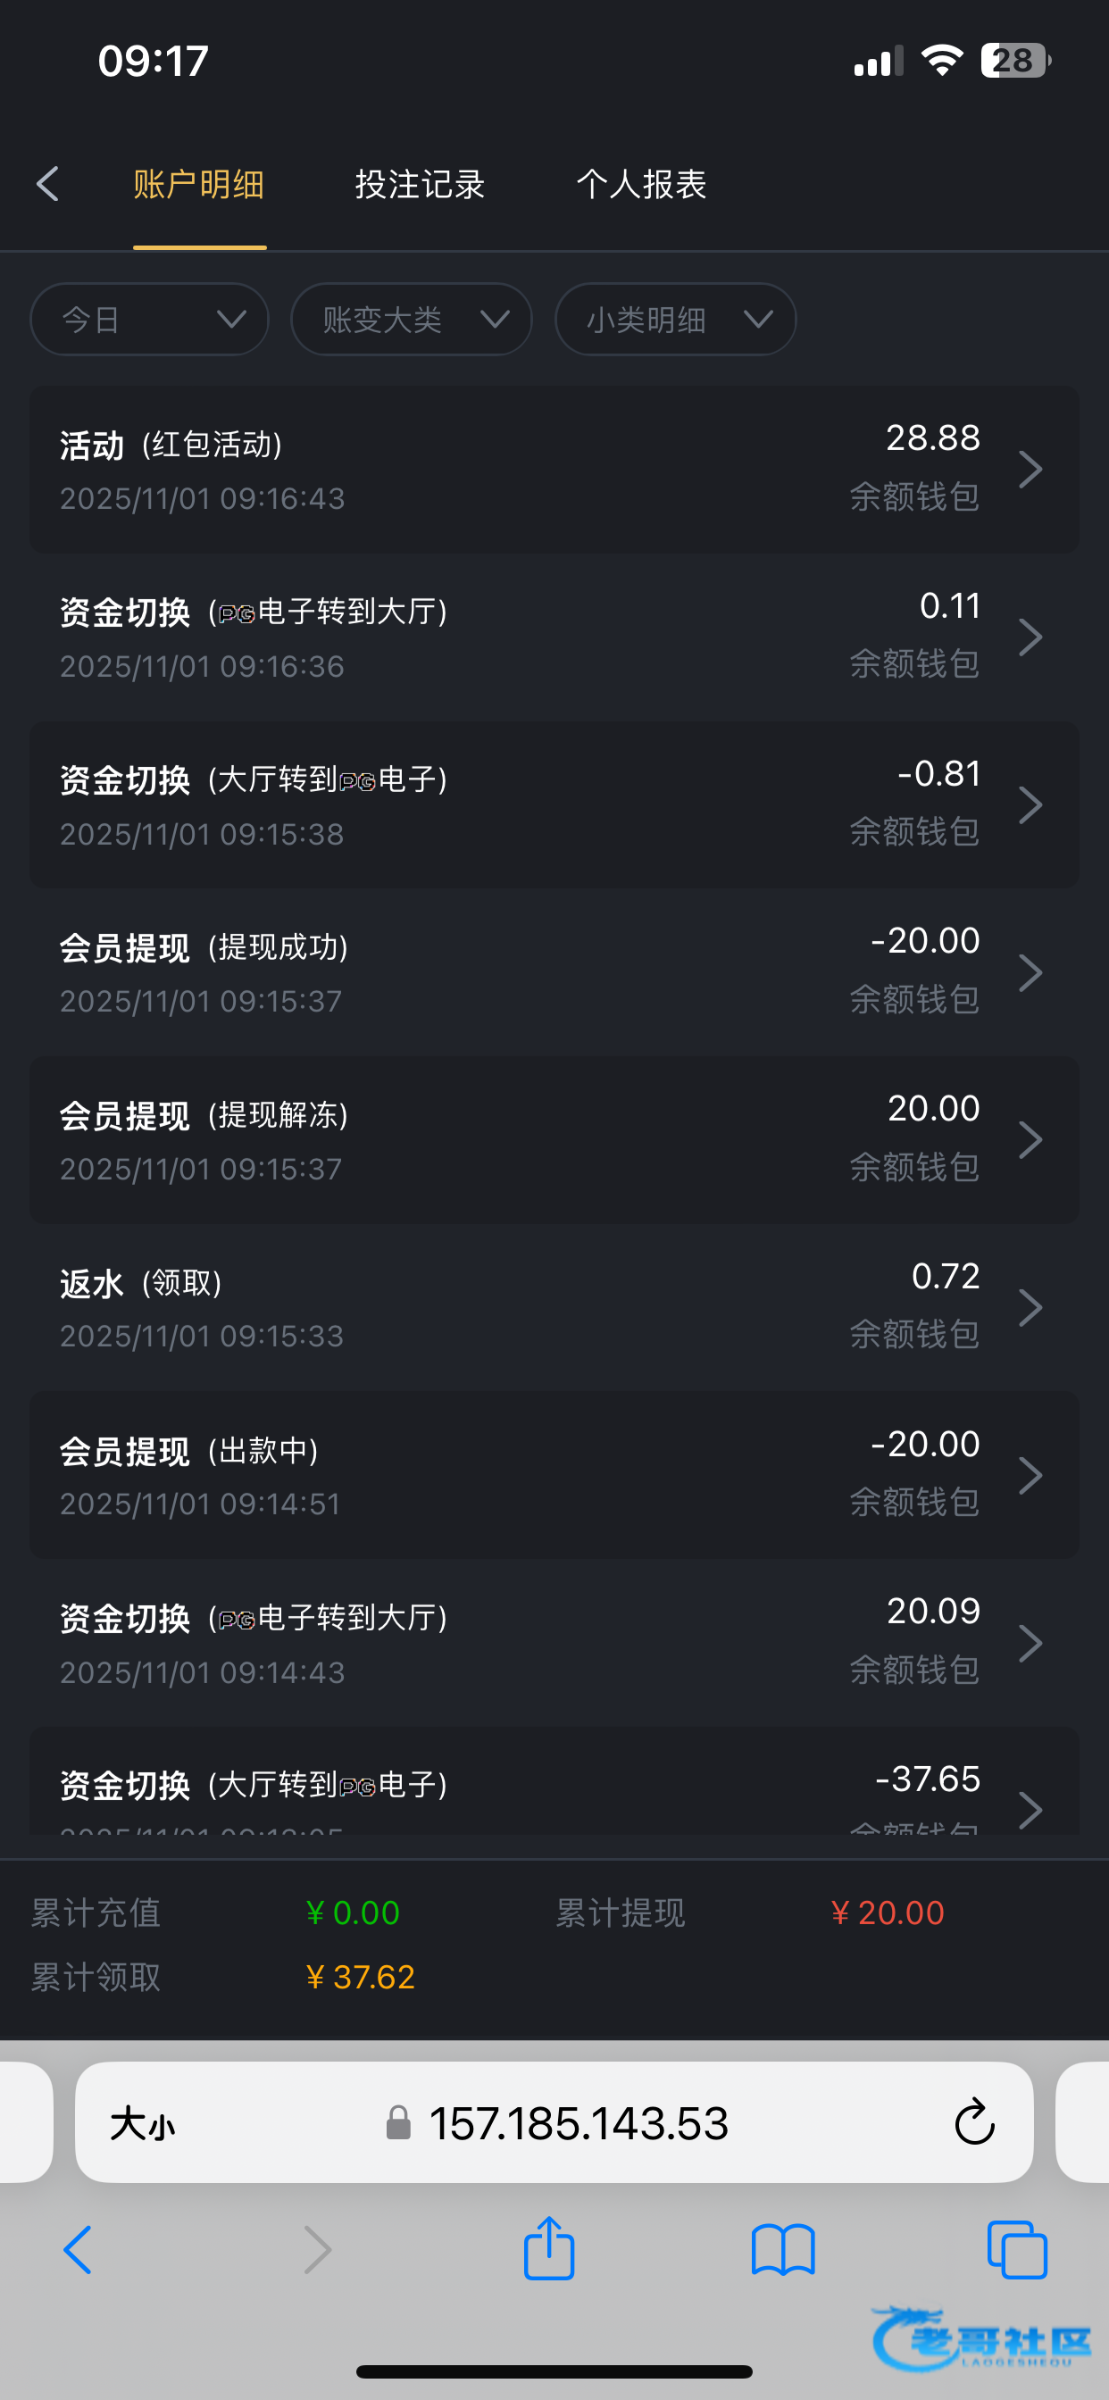Open the 提现成功 -20.00 record
This screenshot has height=2400, width=1109.
[554, 972]
